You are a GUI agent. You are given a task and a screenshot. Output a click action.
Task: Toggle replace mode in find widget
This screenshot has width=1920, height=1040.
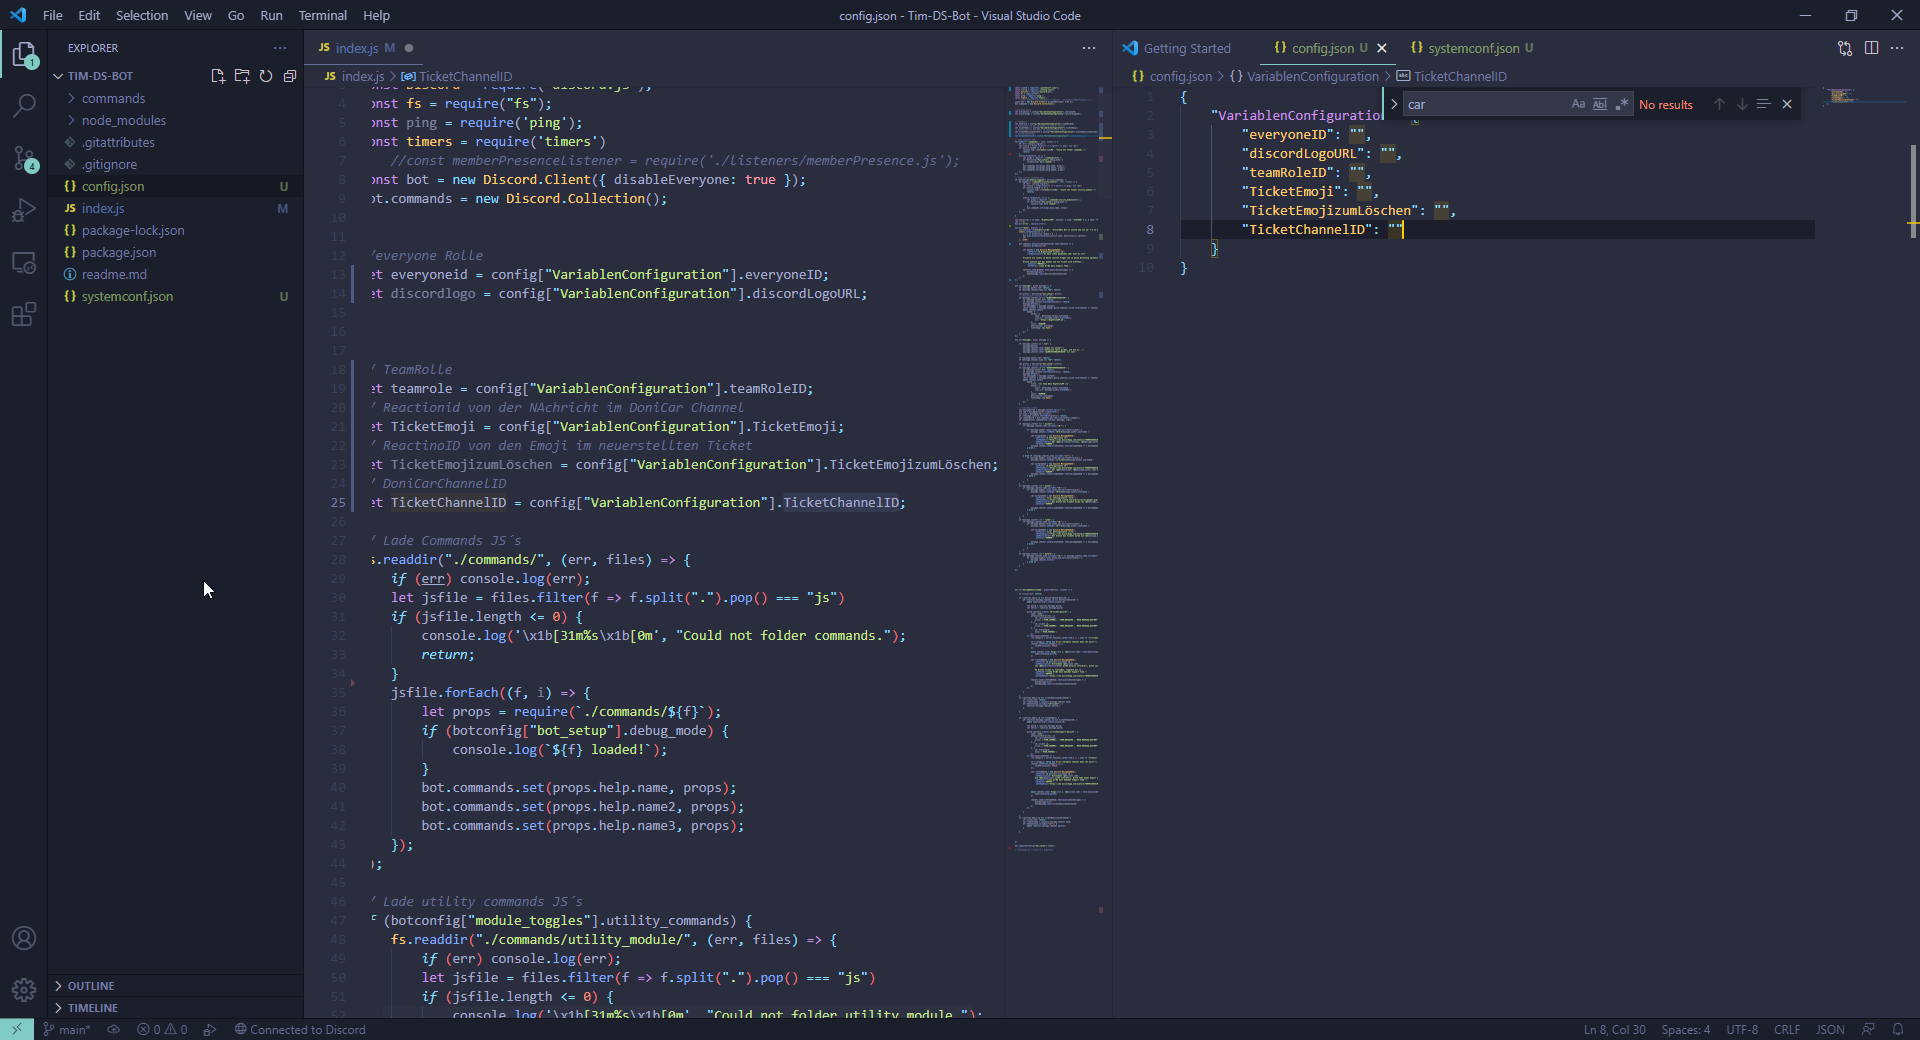[1394, 104]
